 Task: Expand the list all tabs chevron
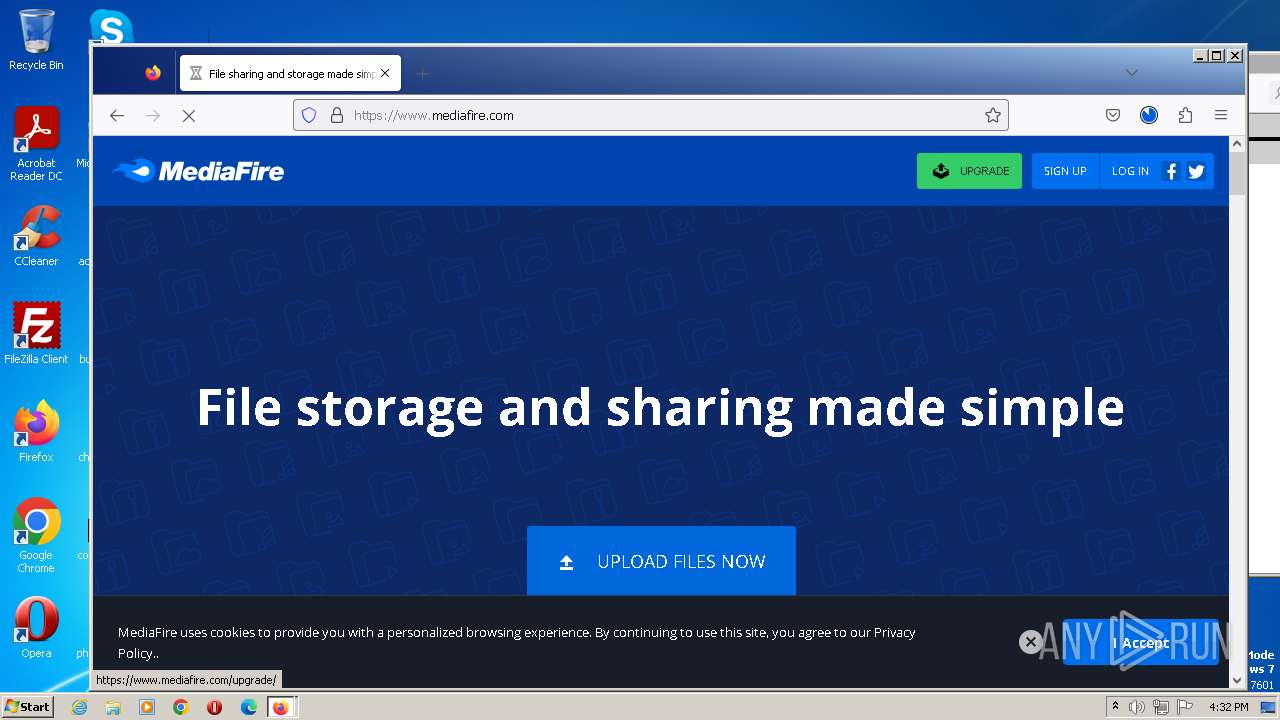pyautogui.click(x=1132, y=73)
